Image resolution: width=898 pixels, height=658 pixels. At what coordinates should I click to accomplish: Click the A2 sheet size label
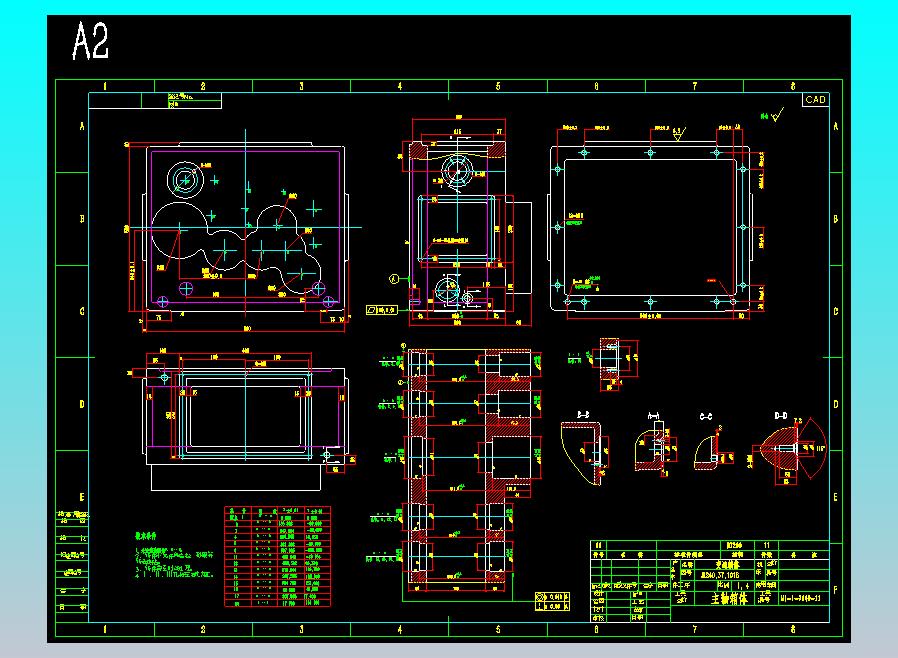(90, 41)
